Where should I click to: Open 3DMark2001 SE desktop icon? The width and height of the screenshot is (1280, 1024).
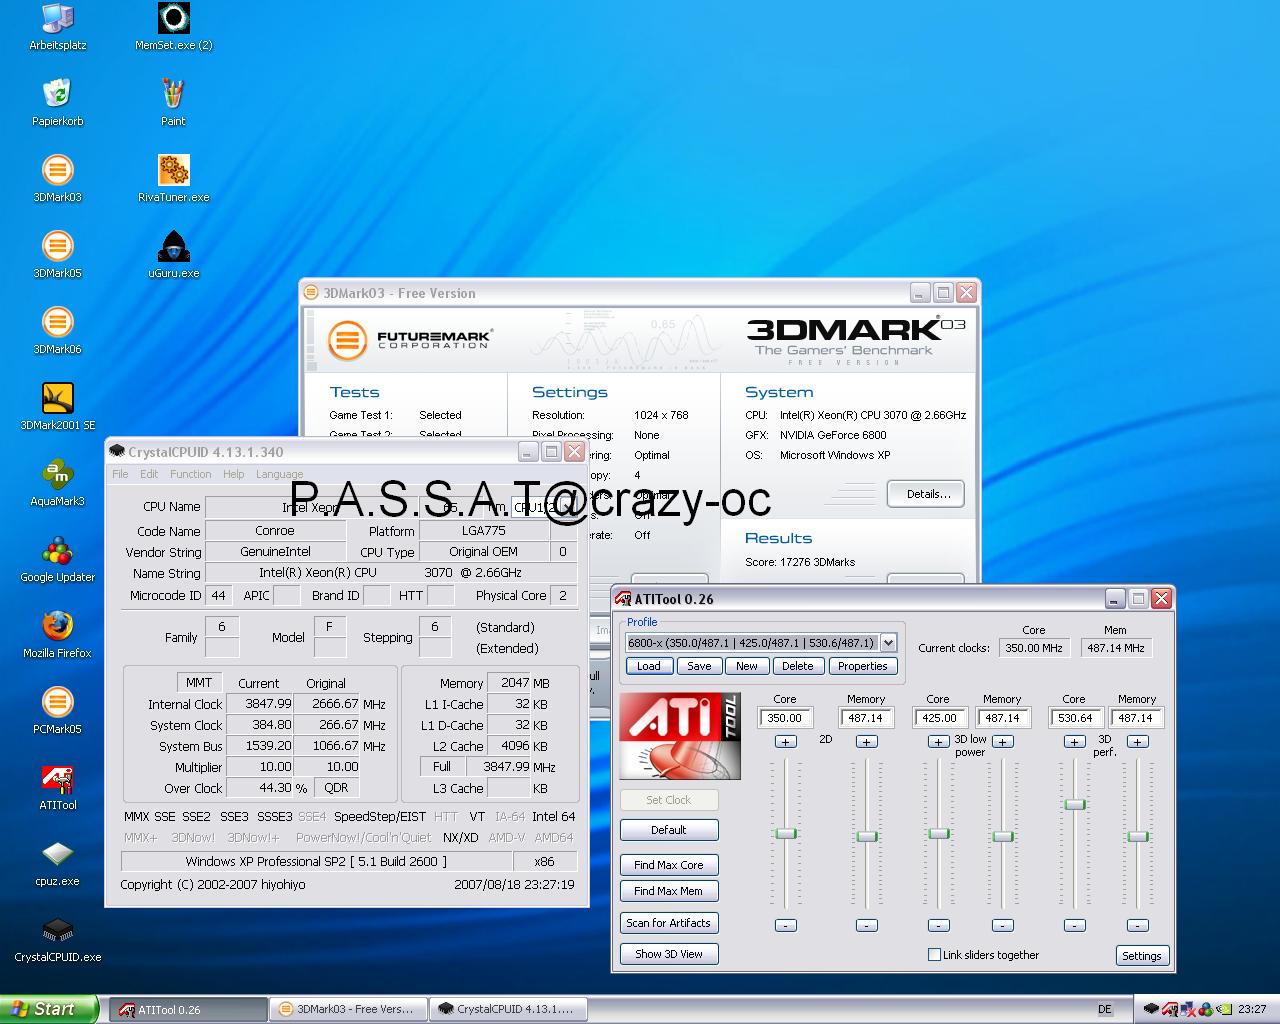click(x=57, y=407)
